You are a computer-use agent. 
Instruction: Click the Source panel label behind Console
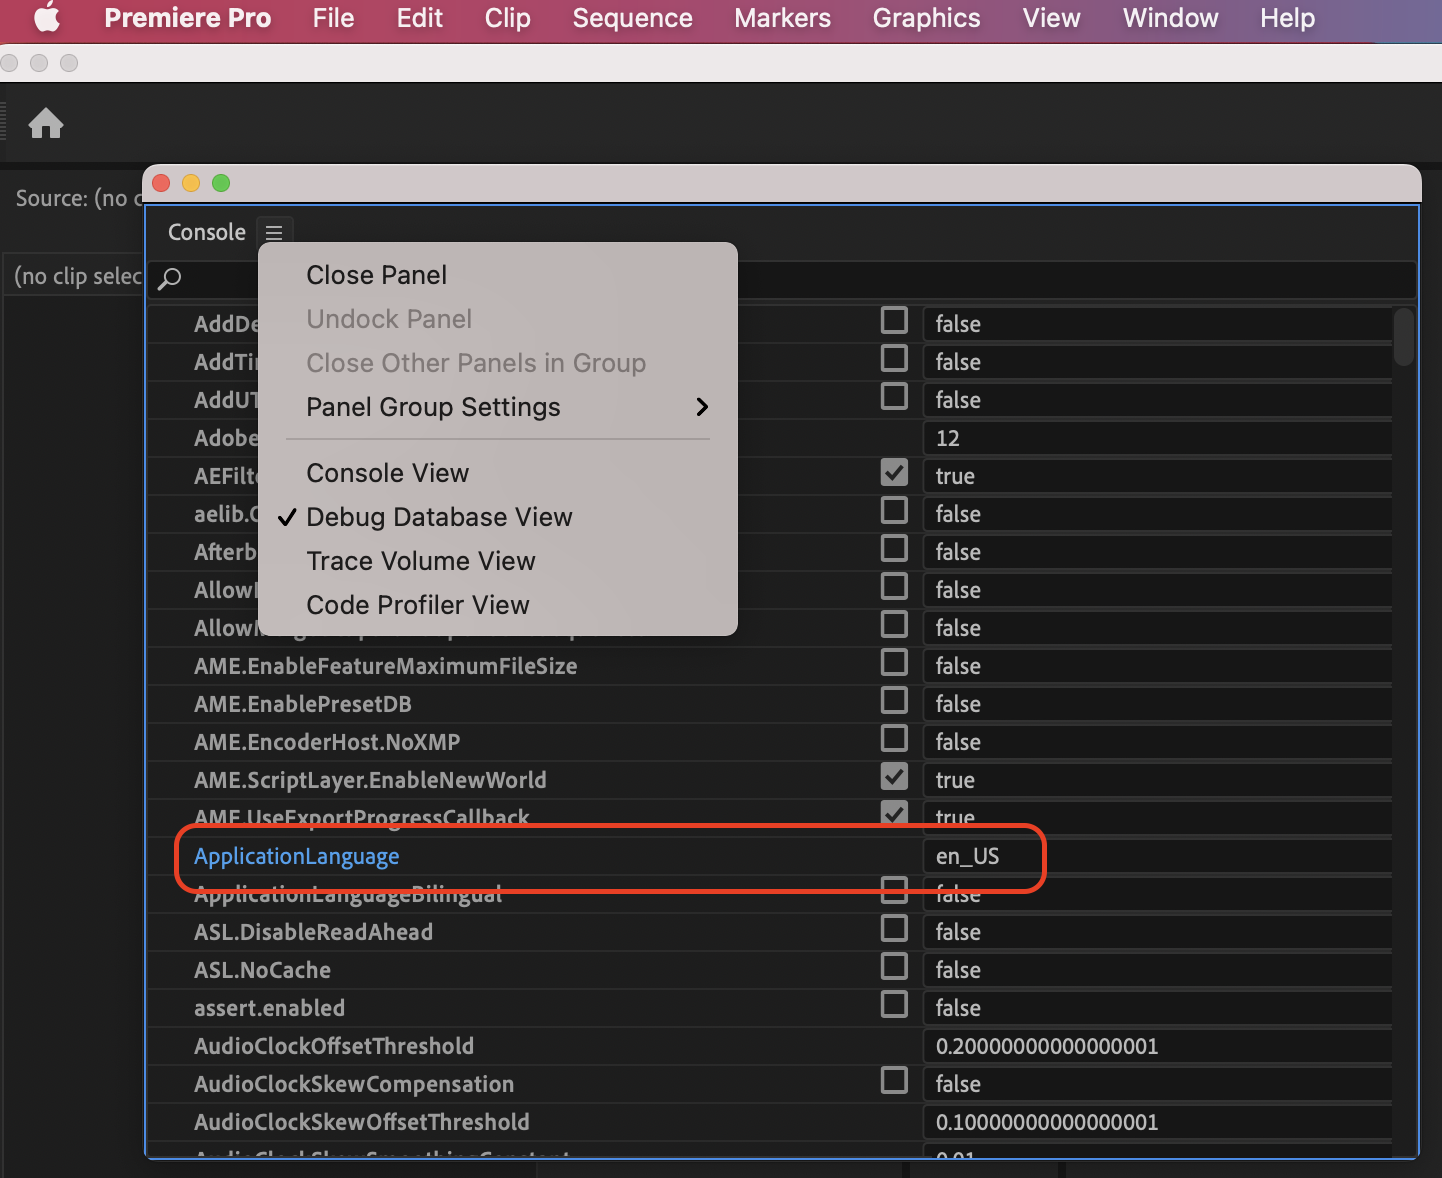click(78, 198)
